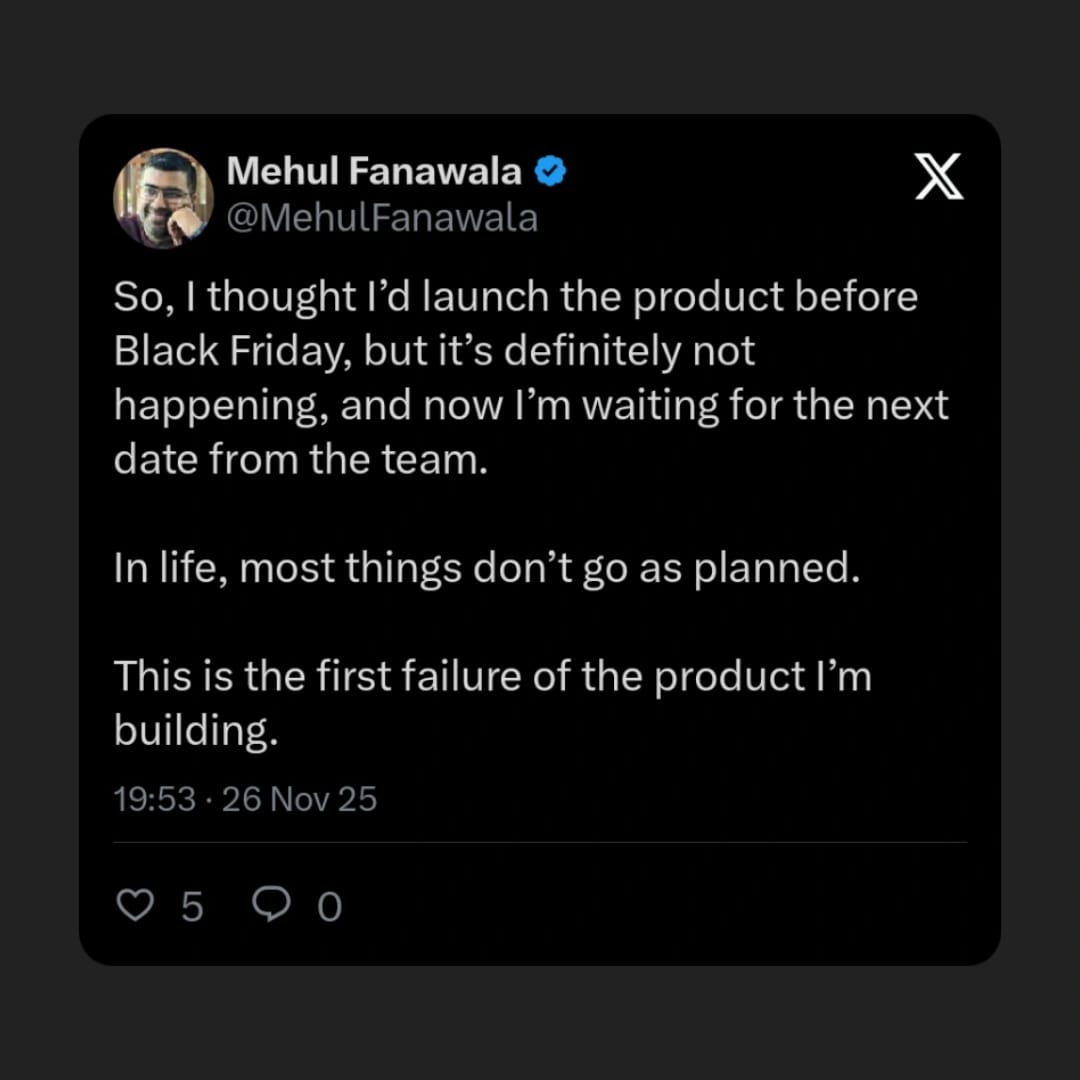The image size is (1080, 1080).
Task: Reply using the speech bubble icon
Action: point(270,905)
